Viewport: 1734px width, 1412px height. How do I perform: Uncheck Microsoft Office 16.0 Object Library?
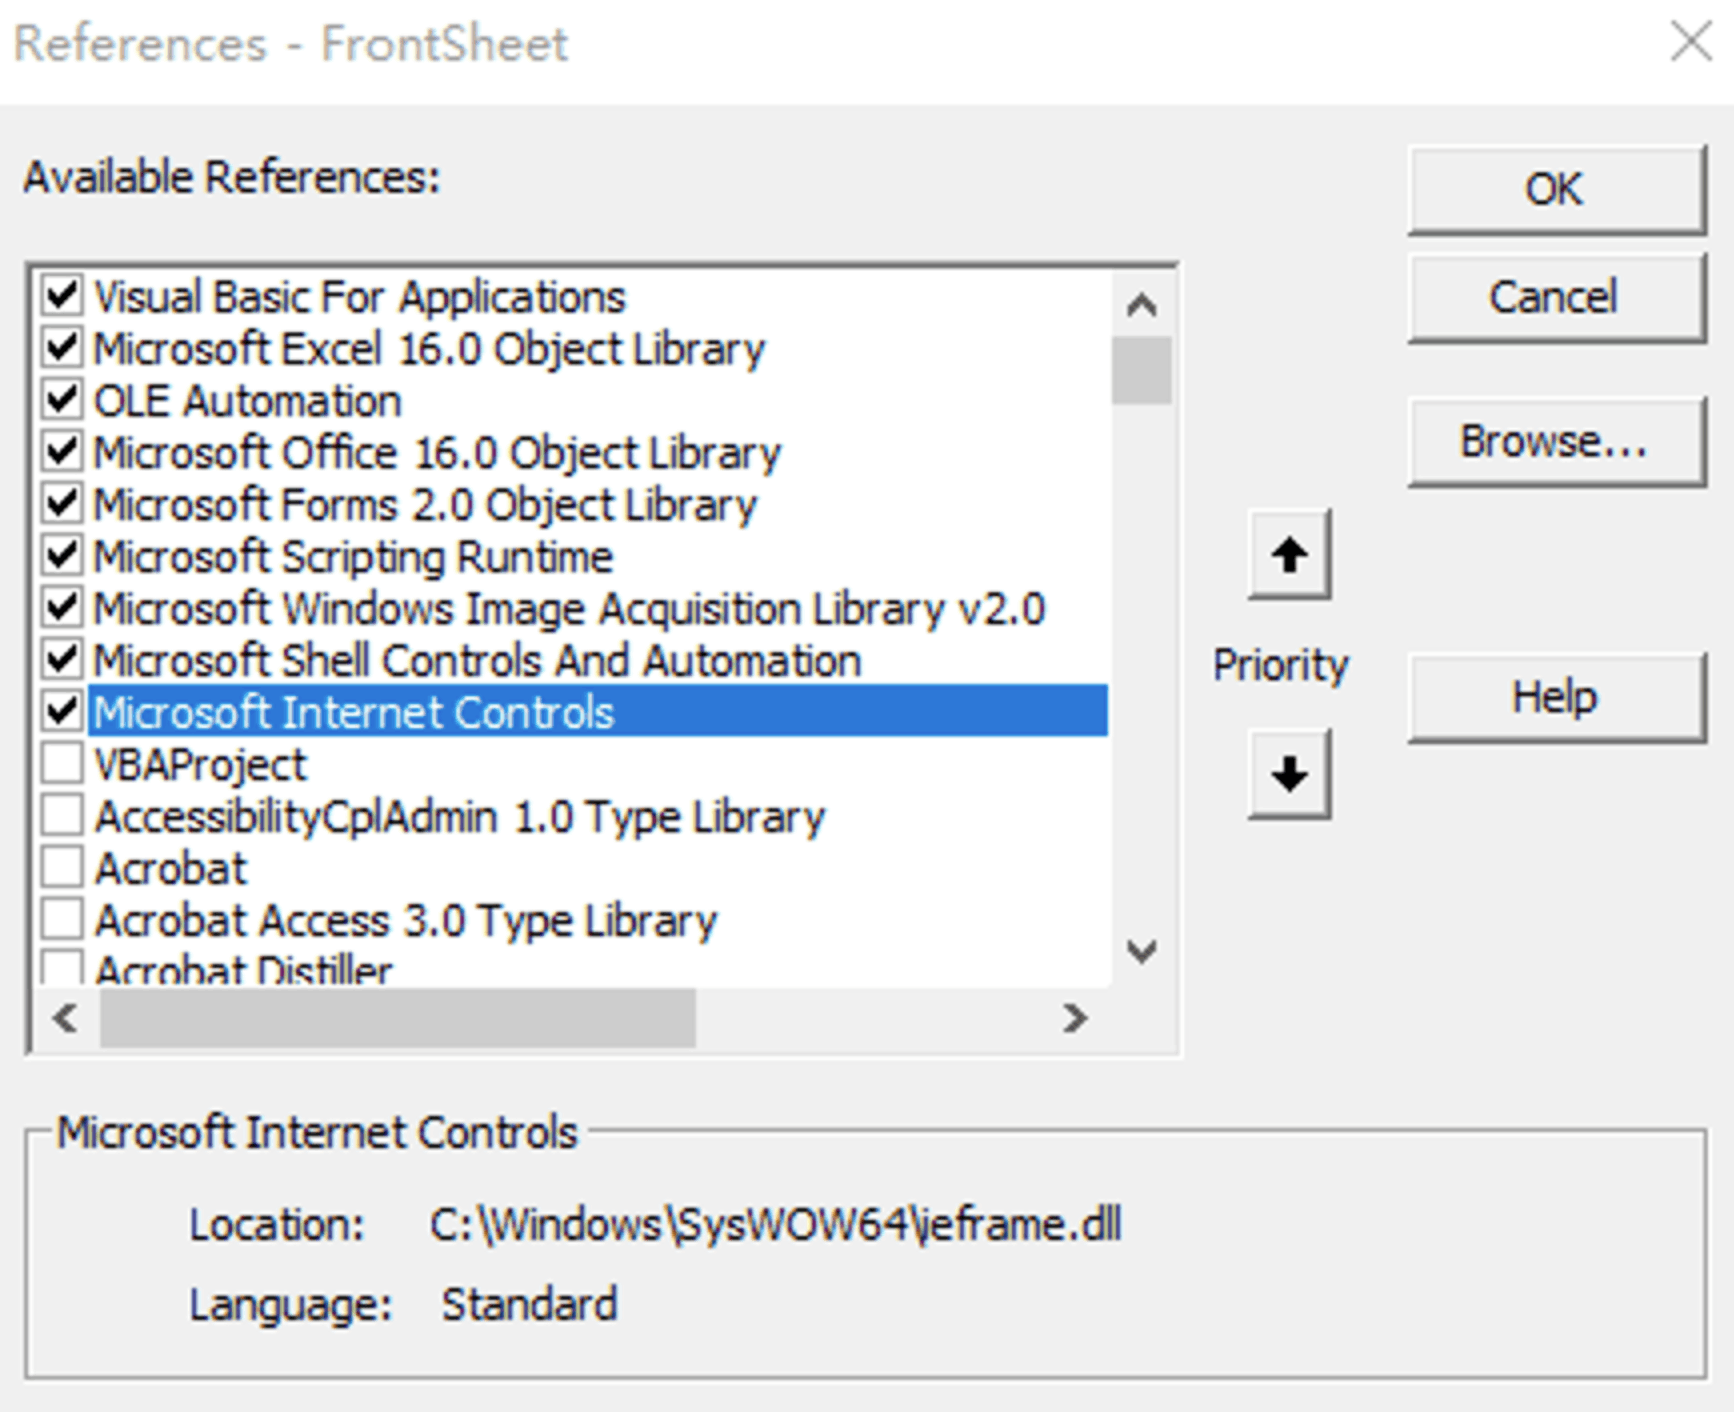pyautogui.click(x=62, y=452)
